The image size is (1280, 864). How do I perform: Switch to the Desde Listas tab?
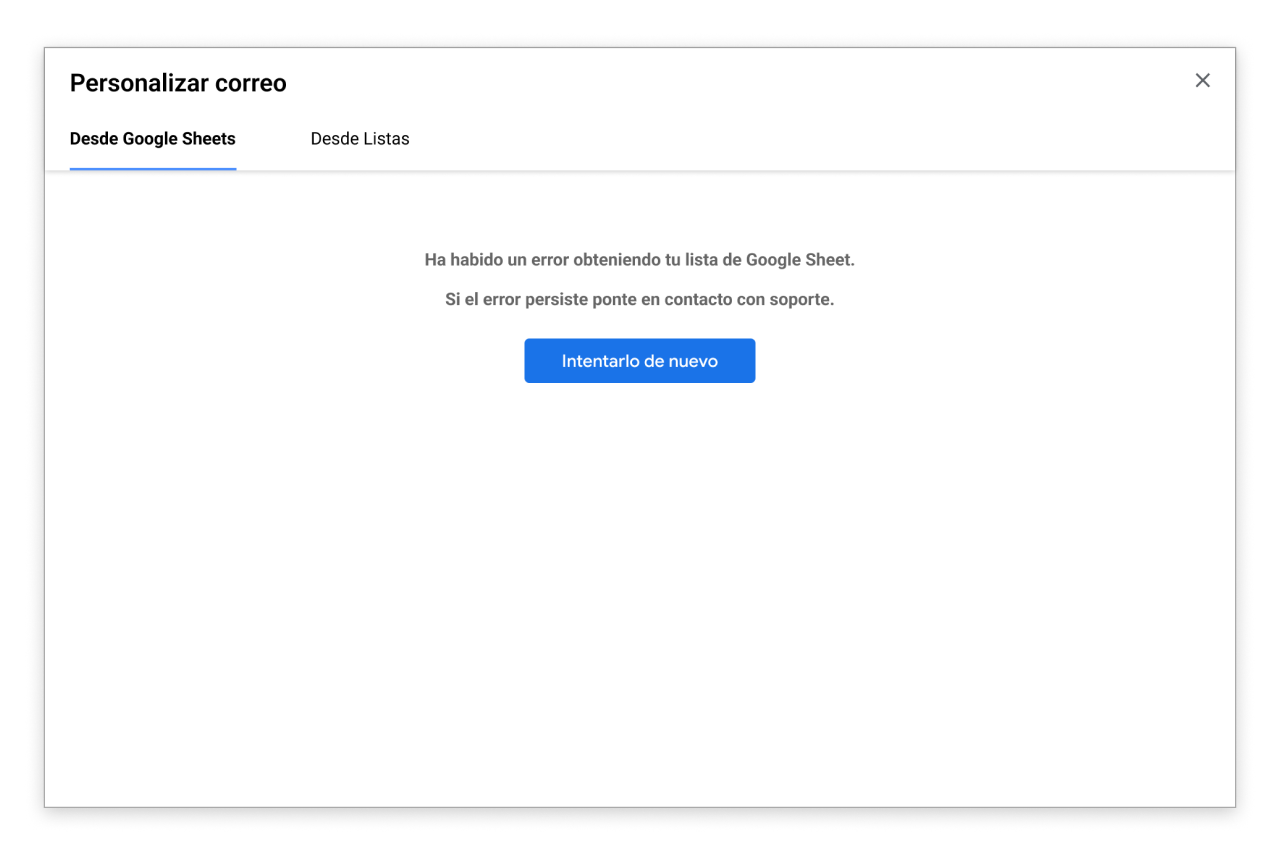359,139
